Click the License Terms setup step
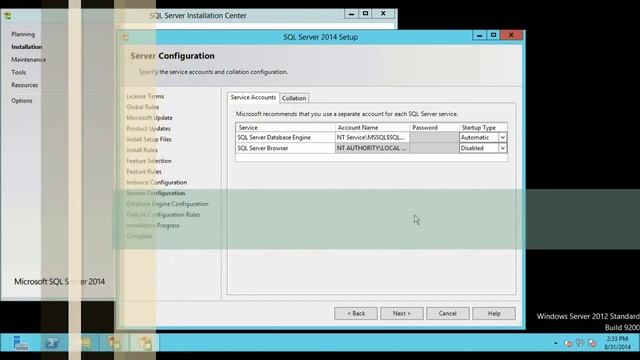The image size is (640, 360). [145, 96]
